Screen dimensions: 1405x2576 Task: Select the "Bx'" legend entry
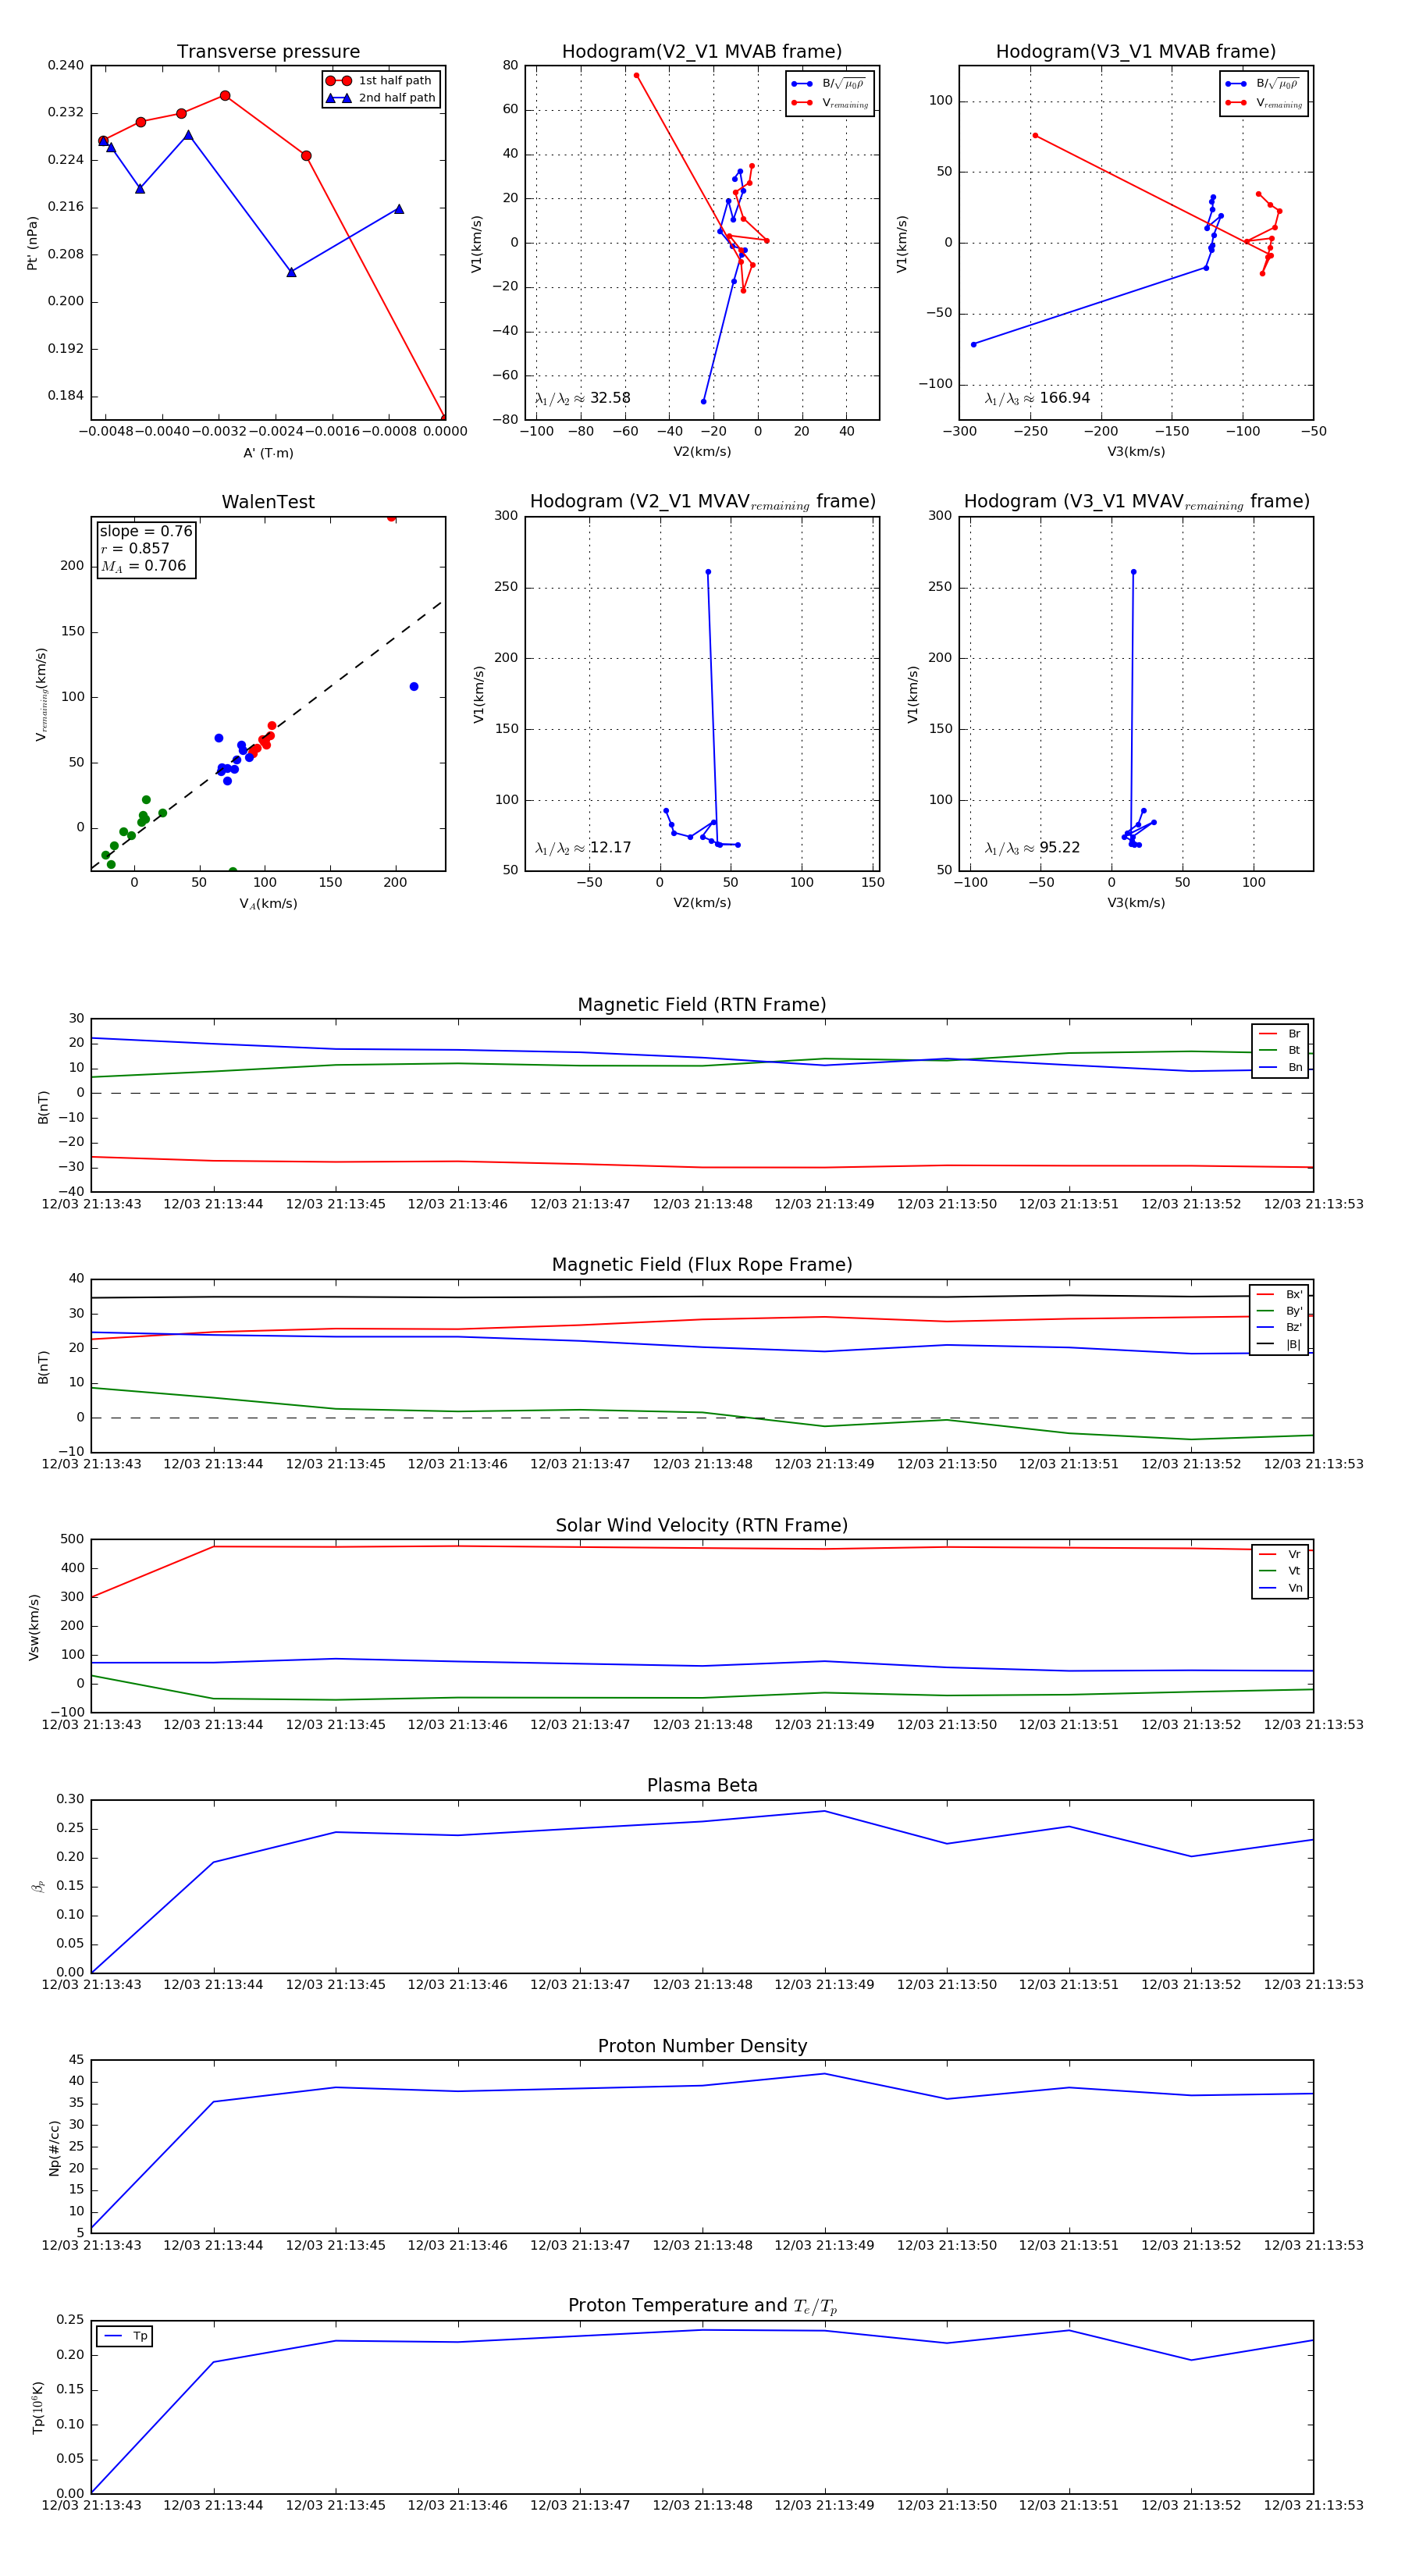point(1279,1295)
